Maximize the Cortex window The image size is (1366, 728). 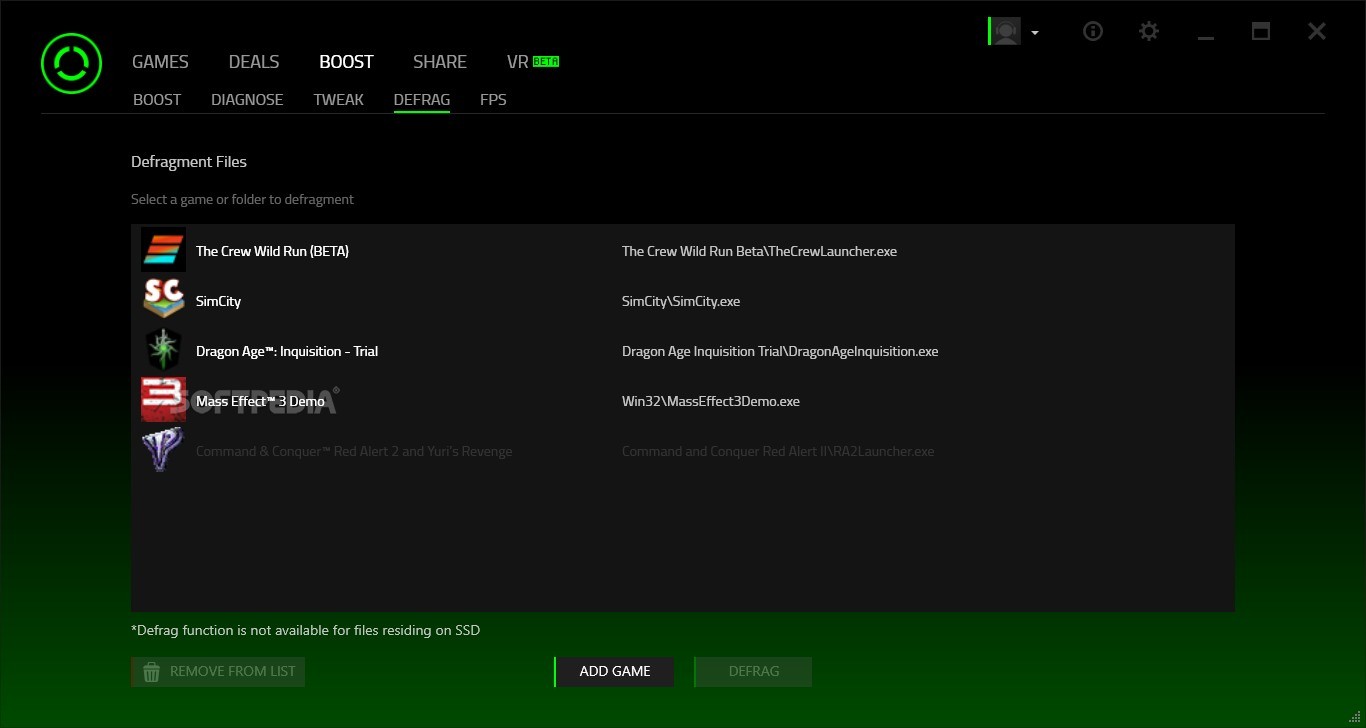click(1261, 31)
